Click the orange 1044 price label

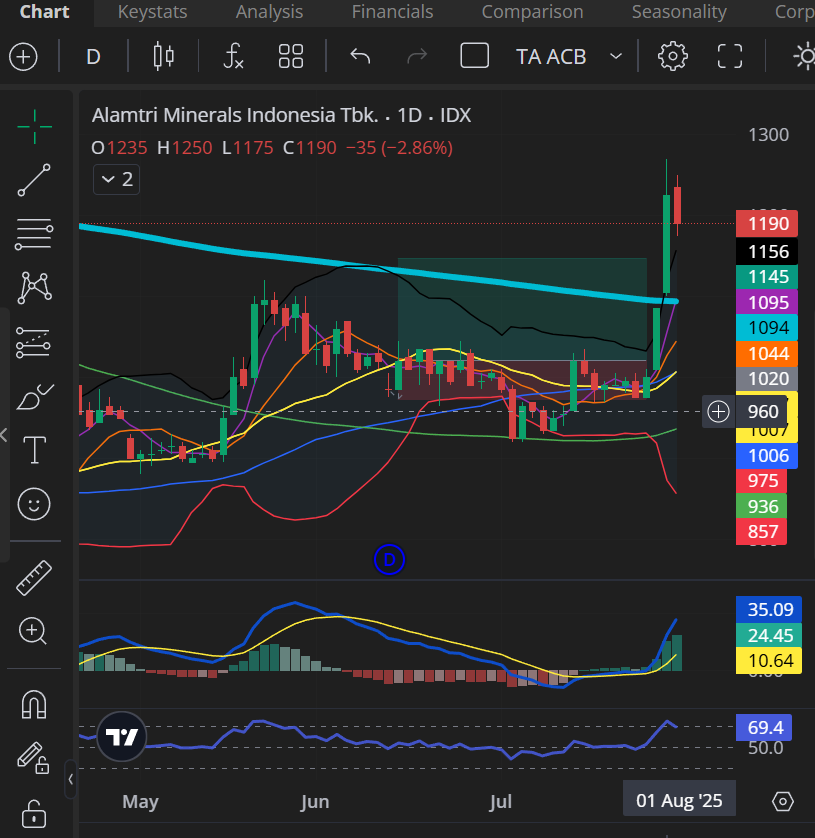click(x=767, y=353)
